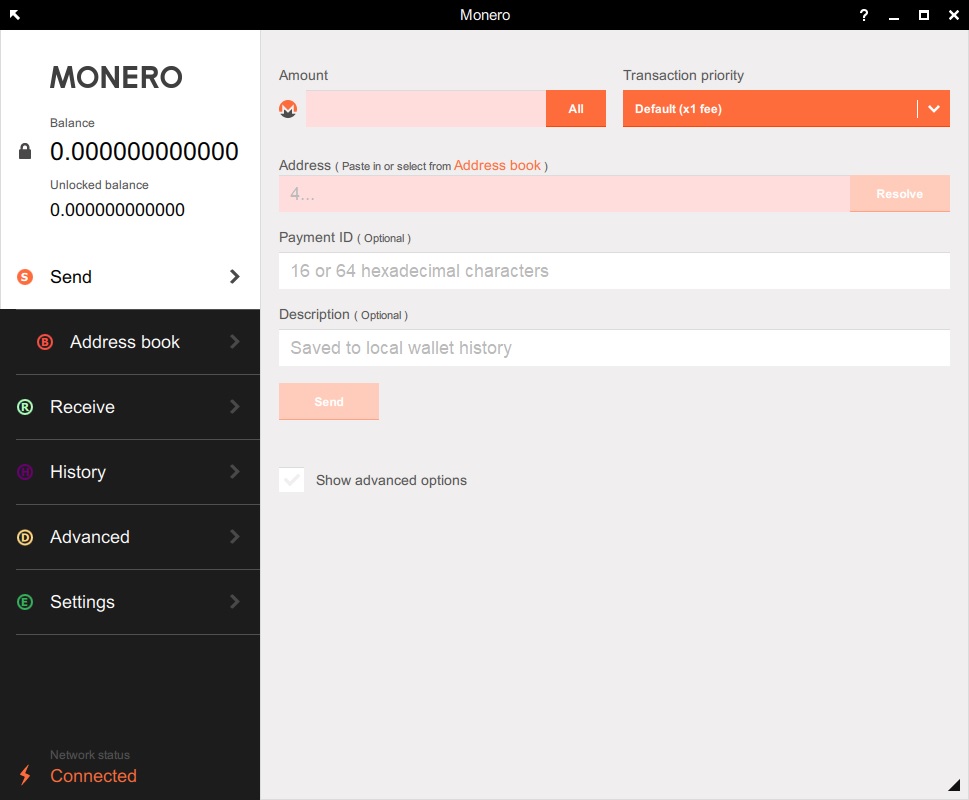Click the Show advanced options label
This screenshot has width=969, height=800.
391,481
